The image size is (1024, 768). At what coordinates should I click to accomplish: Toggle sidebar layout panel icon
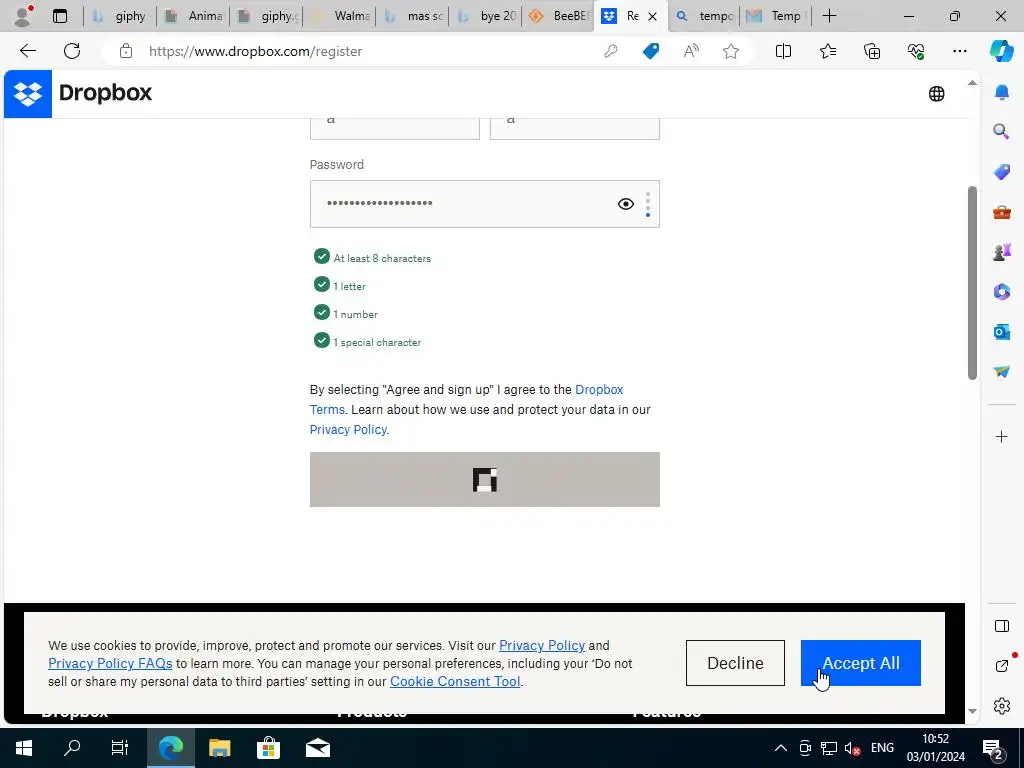(x=1002, y=626)
